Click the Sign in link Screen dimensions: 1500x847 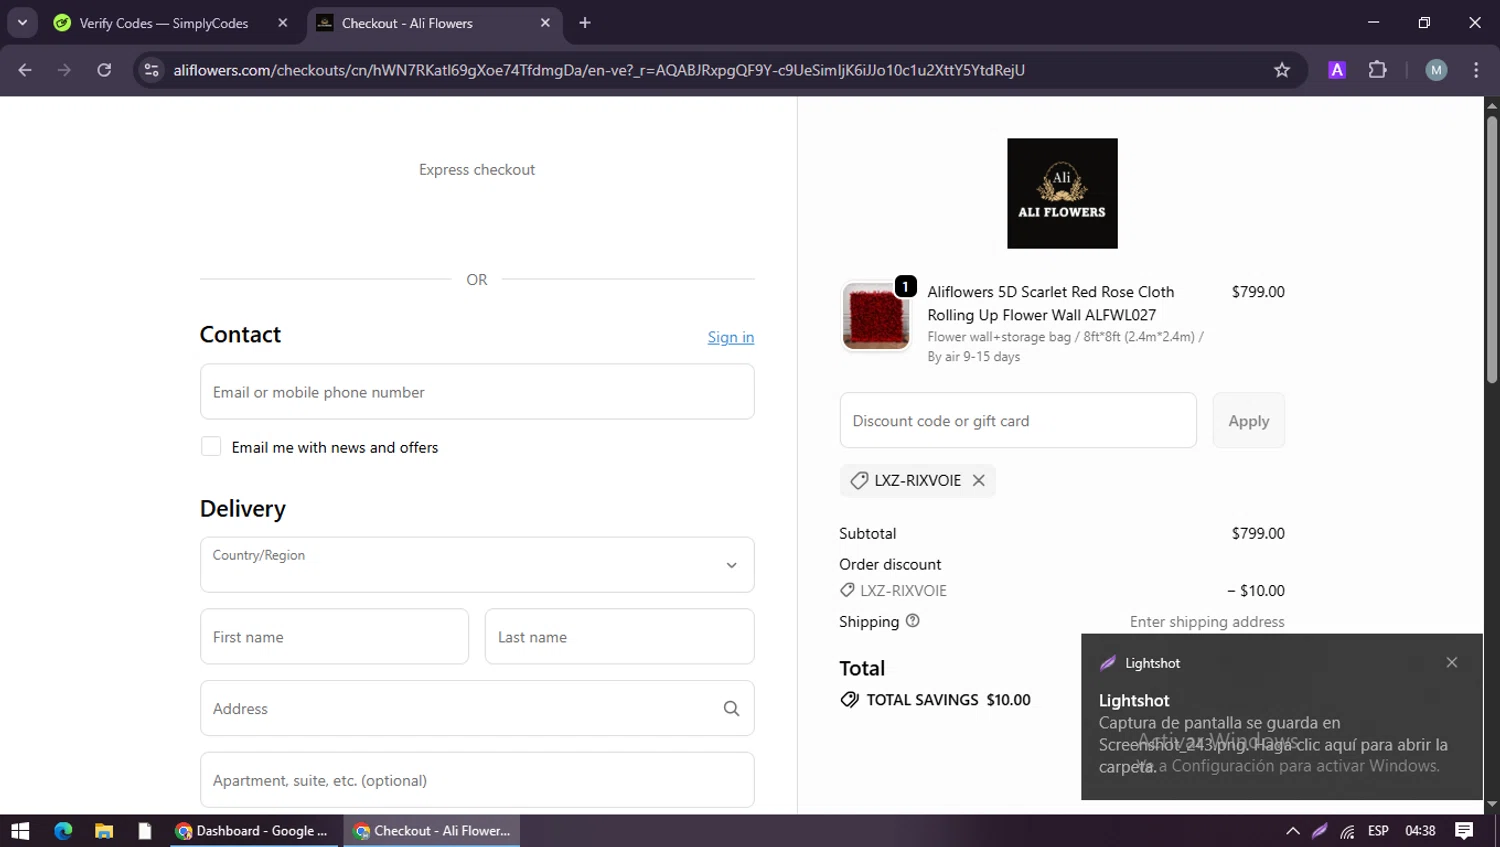(x=731, y=337)
